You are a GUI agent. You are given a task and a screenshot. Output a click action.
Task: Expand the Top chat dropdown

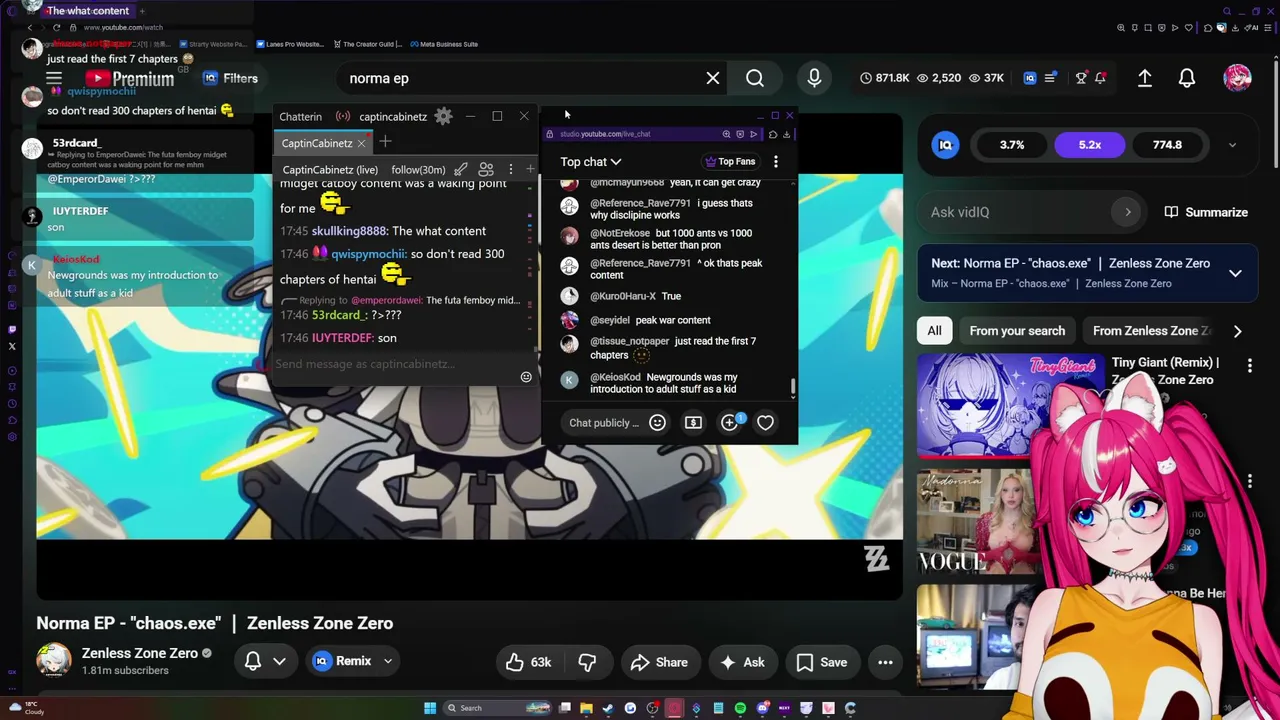point(590,161)
